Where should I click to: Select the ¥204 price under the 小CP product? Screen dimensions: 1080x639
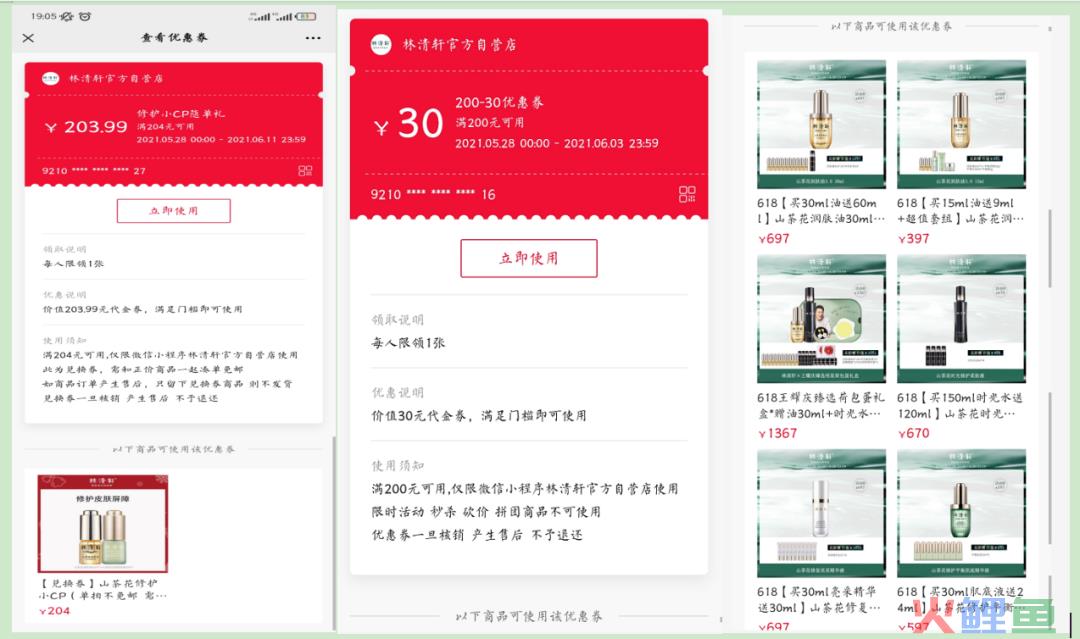pyautogui.click(x=54, y=611)
